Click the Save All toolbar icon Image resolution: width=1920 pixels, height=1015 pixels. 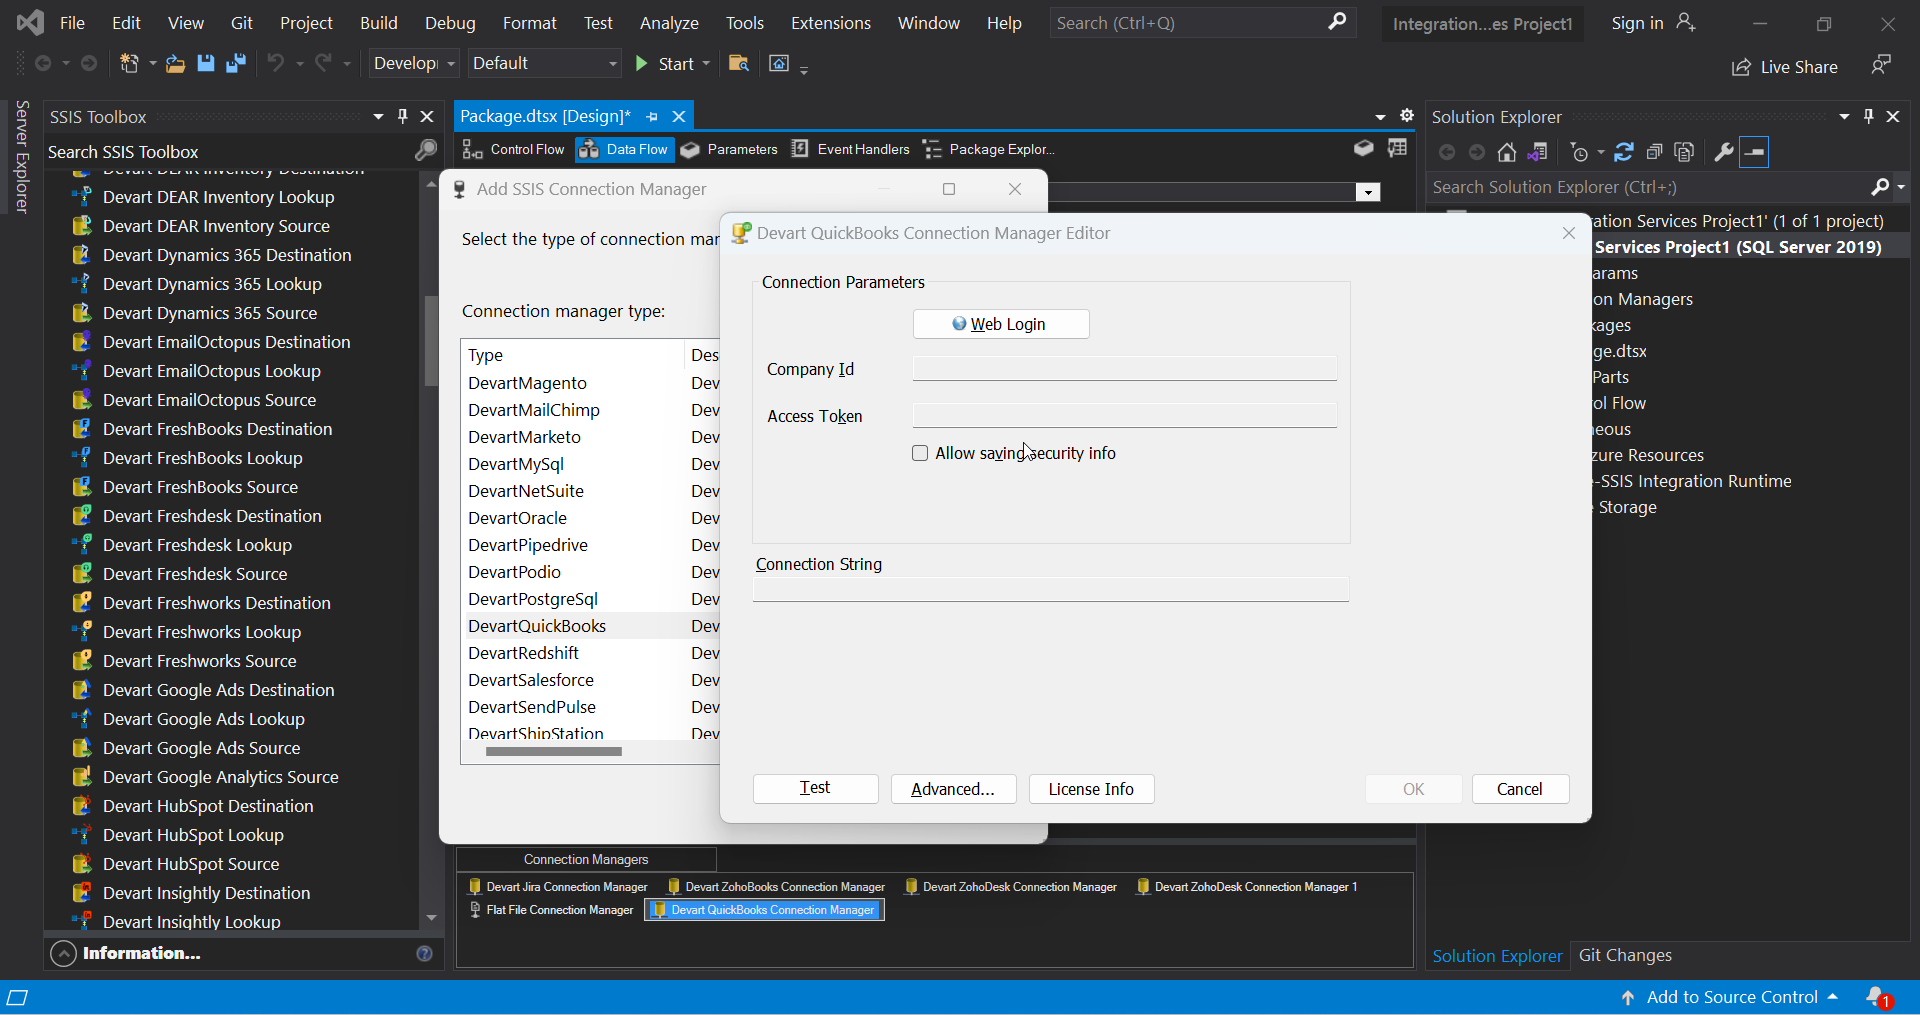236,64
